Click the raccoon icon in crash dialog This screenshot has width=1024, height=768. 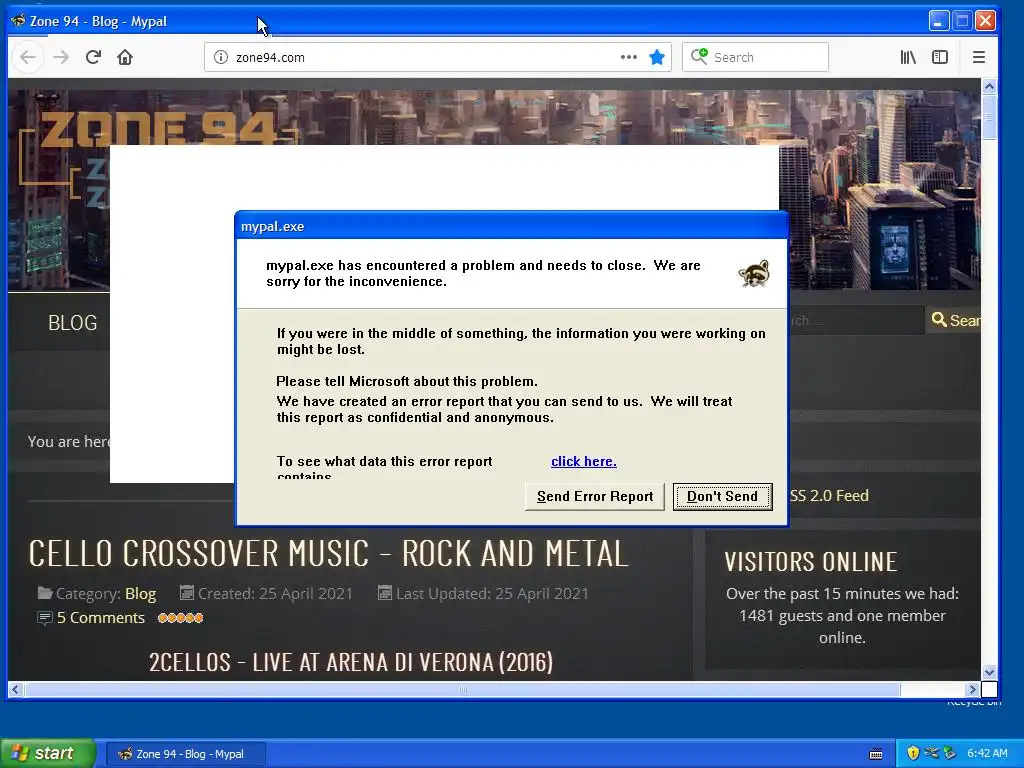tap(754, 274)
